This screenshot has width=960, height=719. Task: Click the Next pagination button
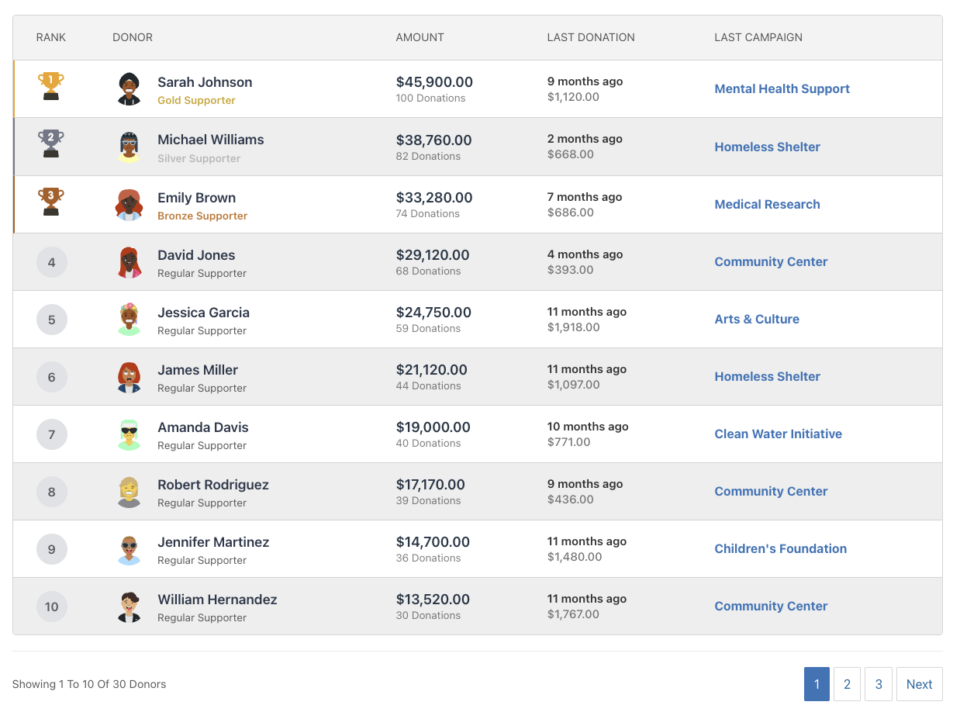click(x=919, y=684)
